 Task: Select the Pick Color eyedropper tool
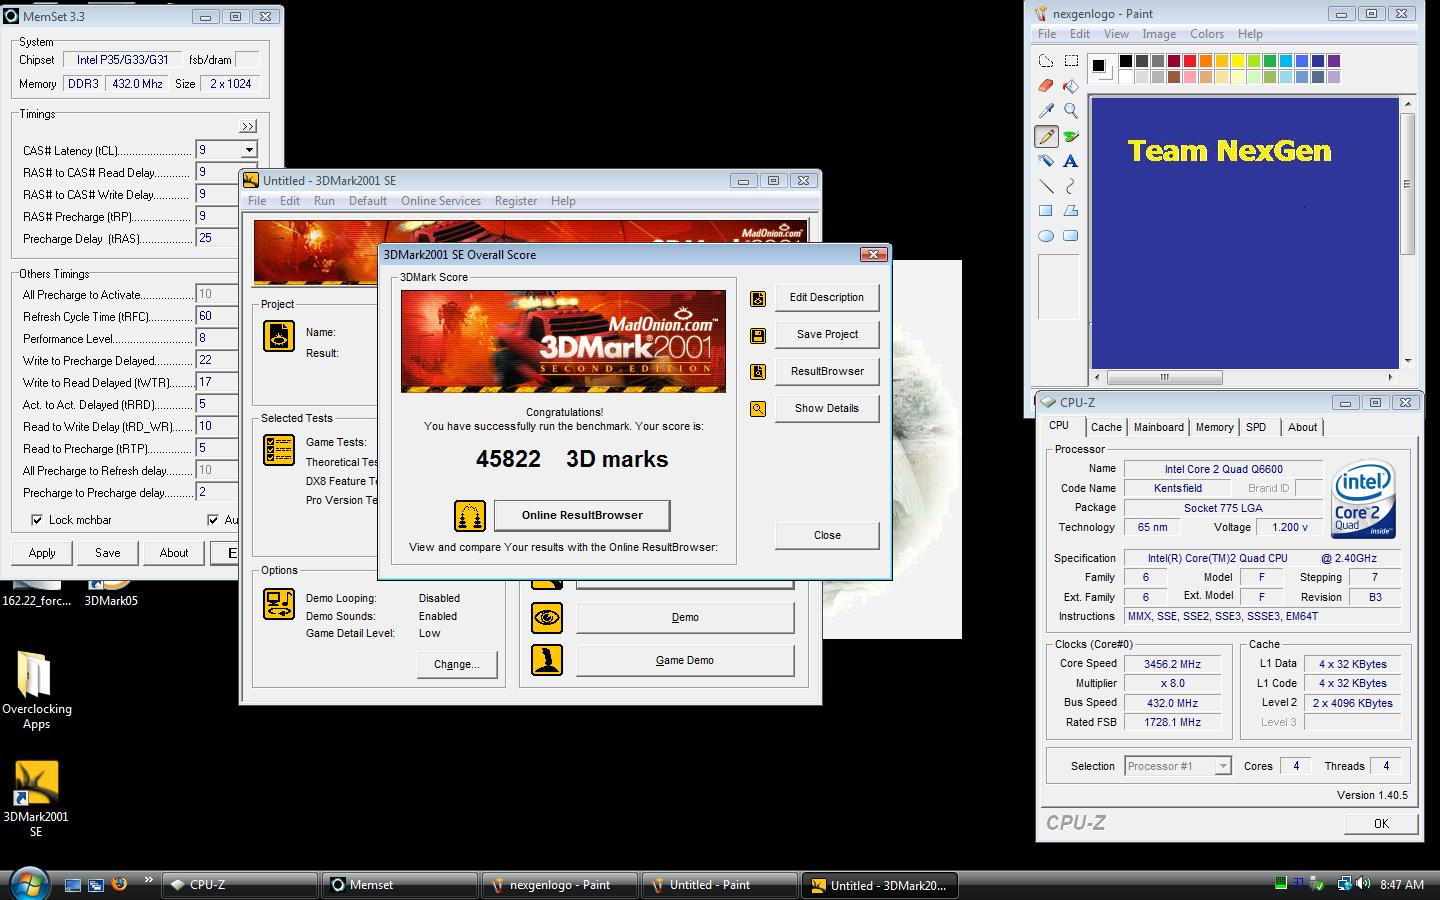click(x=1046, y=111)
